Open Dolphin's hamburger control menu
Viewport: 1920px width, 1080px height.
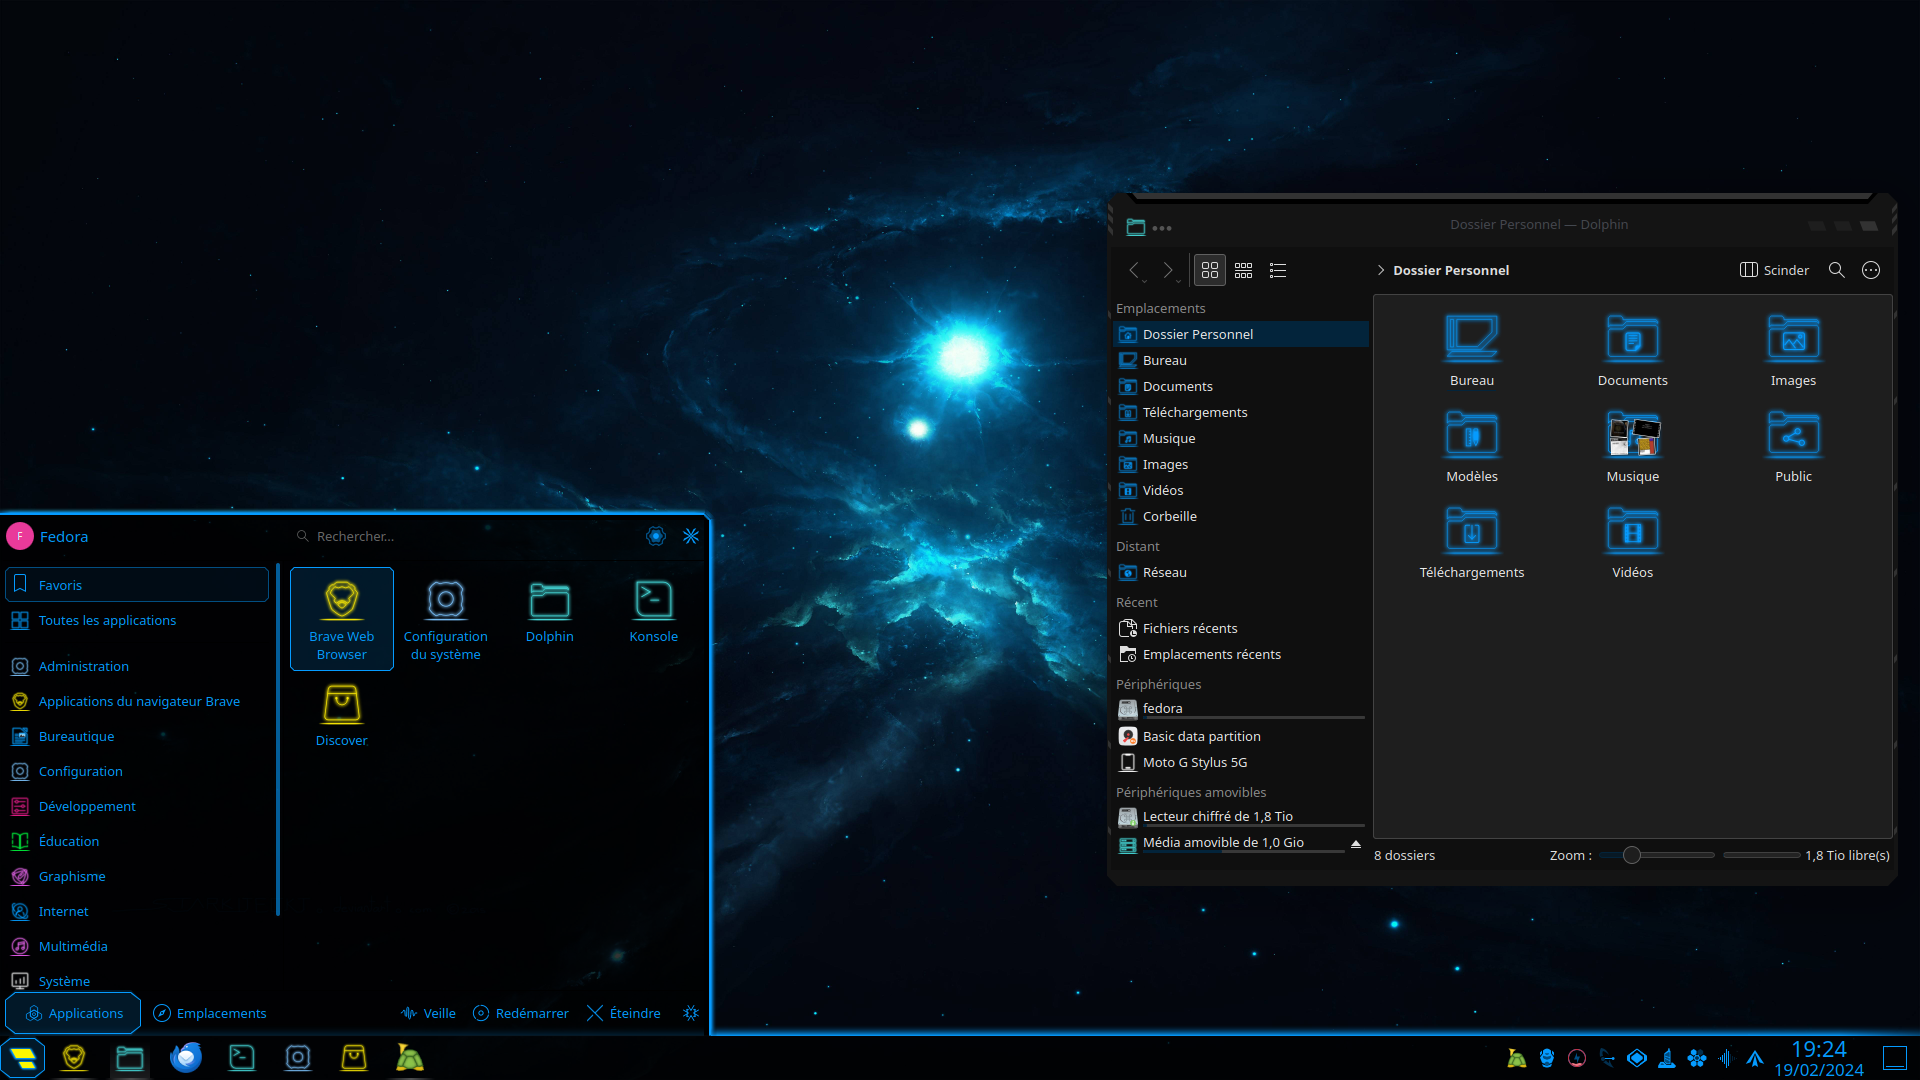click(1870, 270)
